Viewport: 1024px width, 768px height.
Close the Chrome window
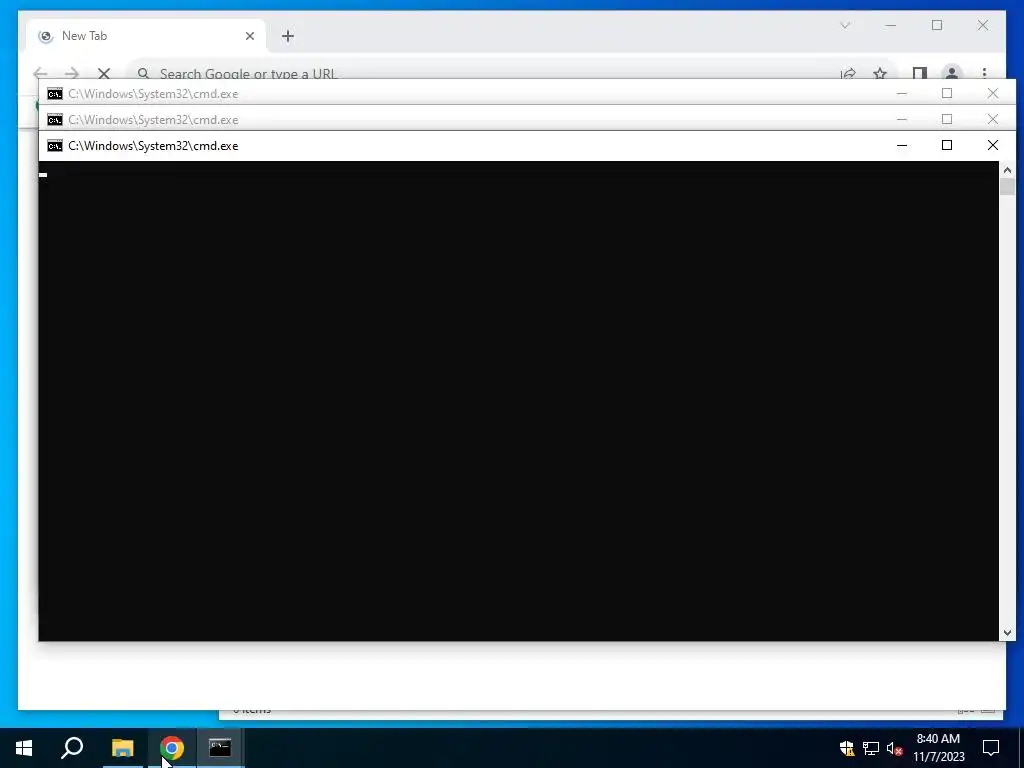click(983, 25)
